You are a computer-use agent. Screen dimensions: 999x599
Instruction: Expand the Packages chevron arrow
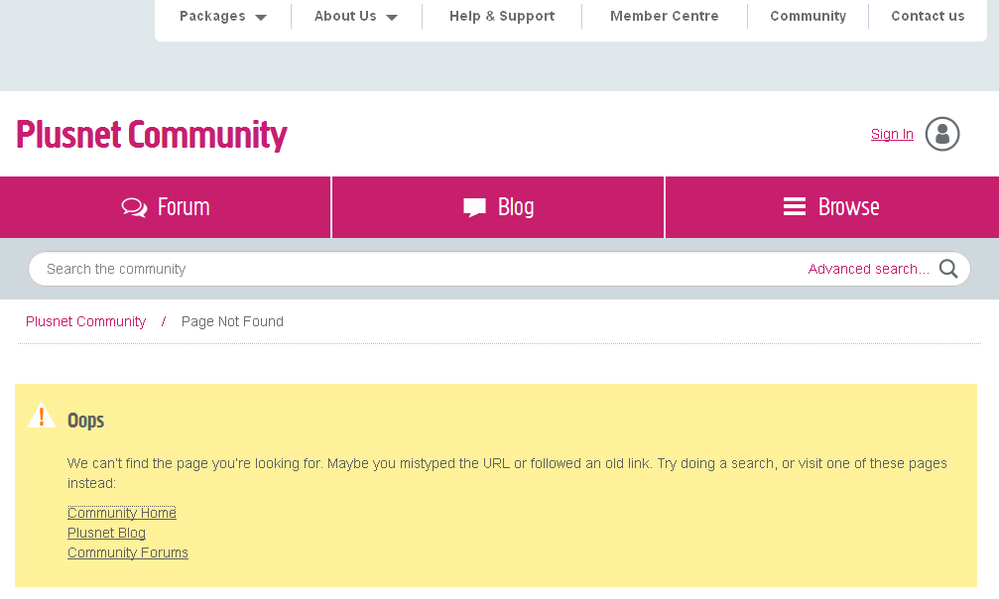(260, 17)
